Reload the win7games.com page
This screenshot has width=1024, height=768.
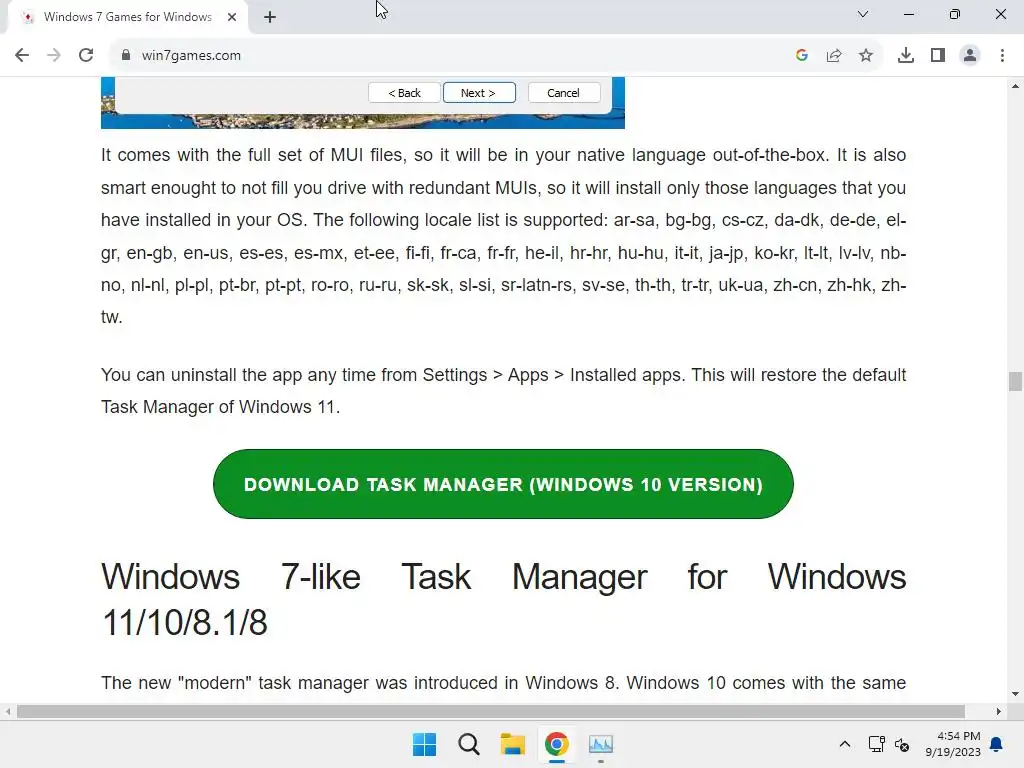tap(86, 56)
